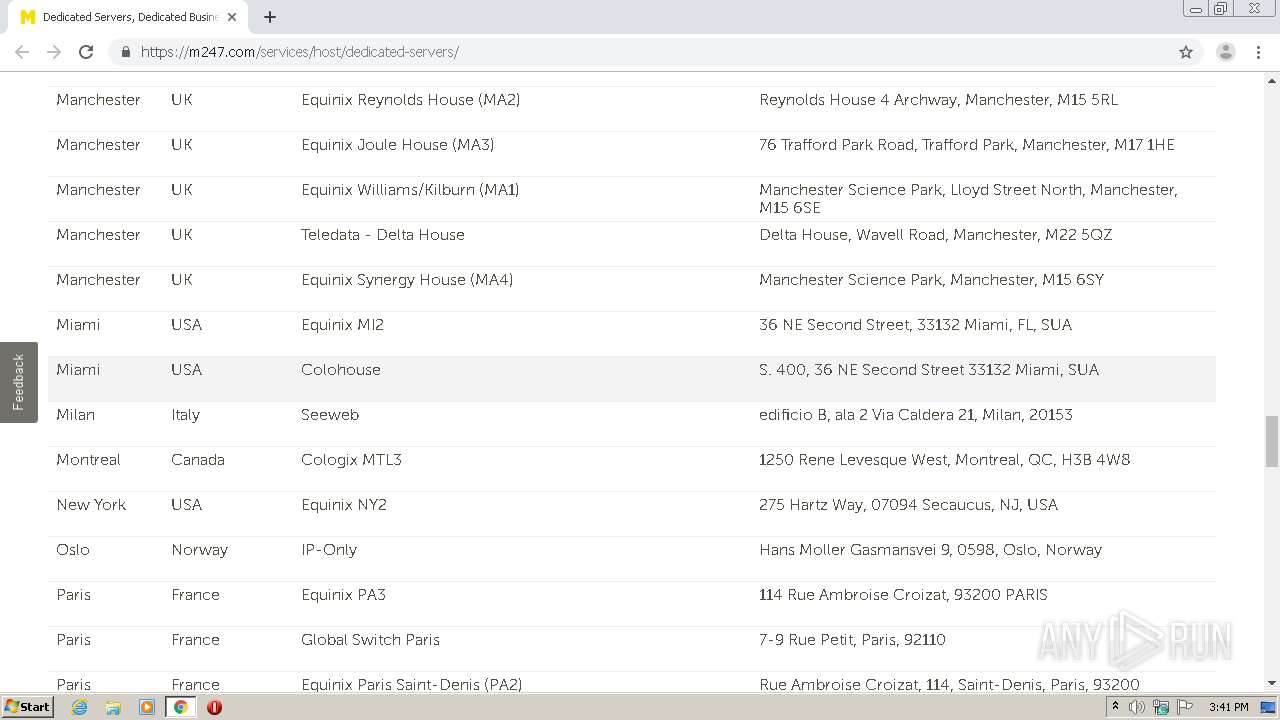Click the 114 Rue Ambroise Croizat, 93200 address

point(903,595)
